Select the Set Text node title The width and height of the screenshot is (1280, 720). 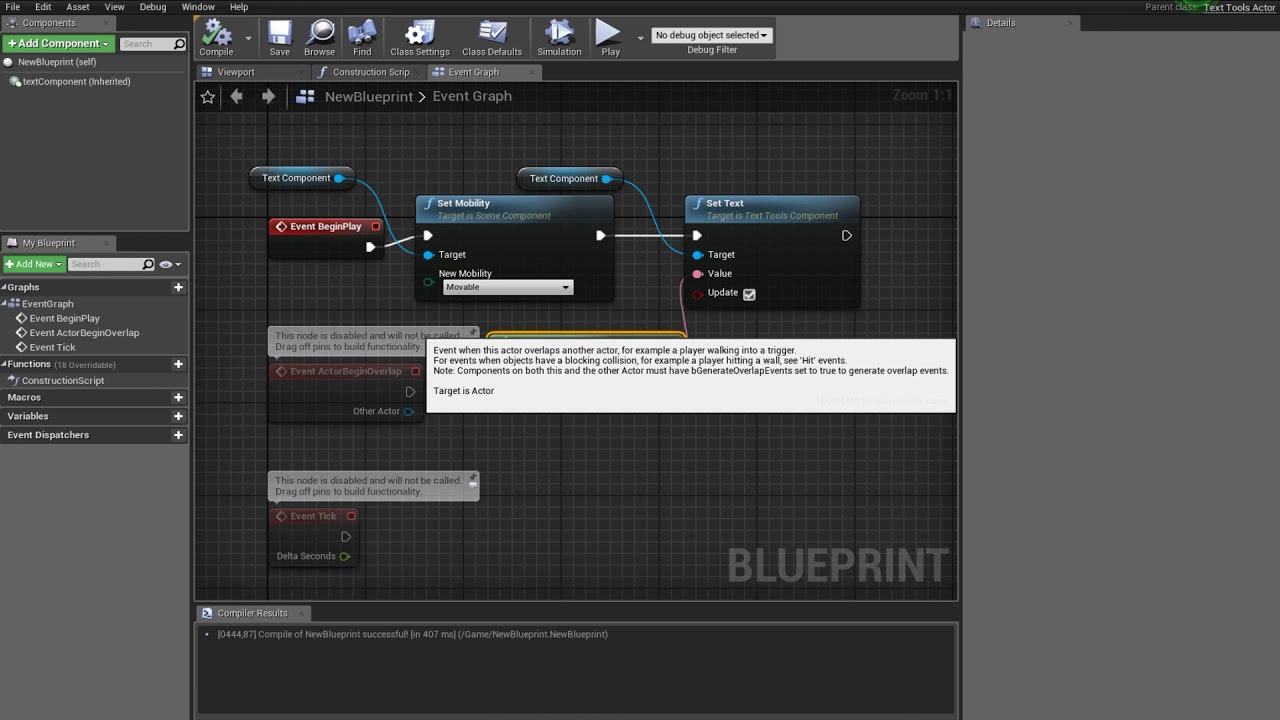[x=725, y=203]
